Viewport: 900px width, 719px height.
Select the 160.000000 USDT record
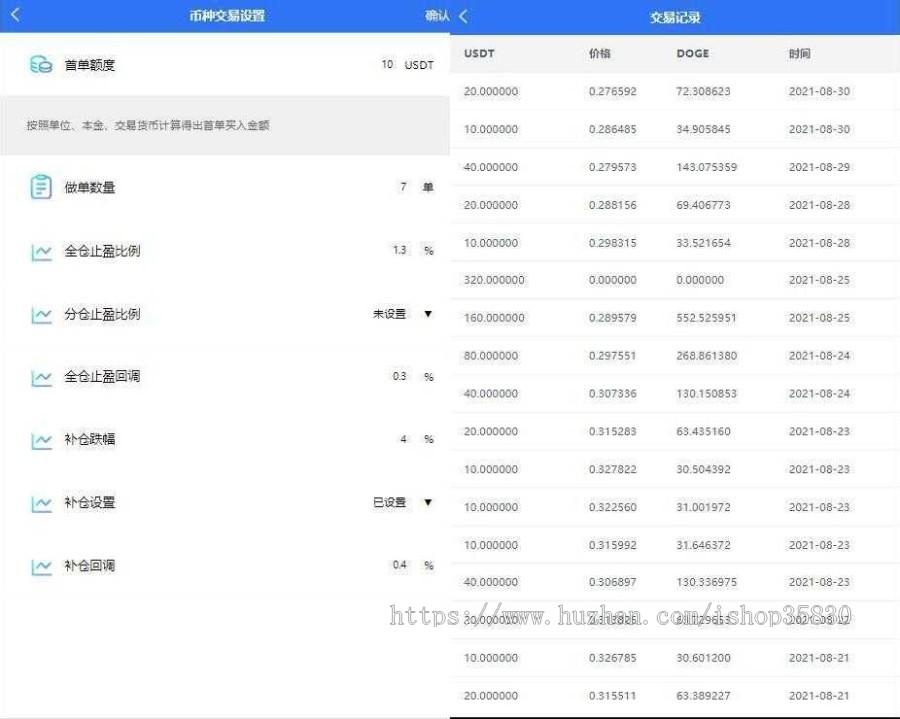[x=674, y=318]
